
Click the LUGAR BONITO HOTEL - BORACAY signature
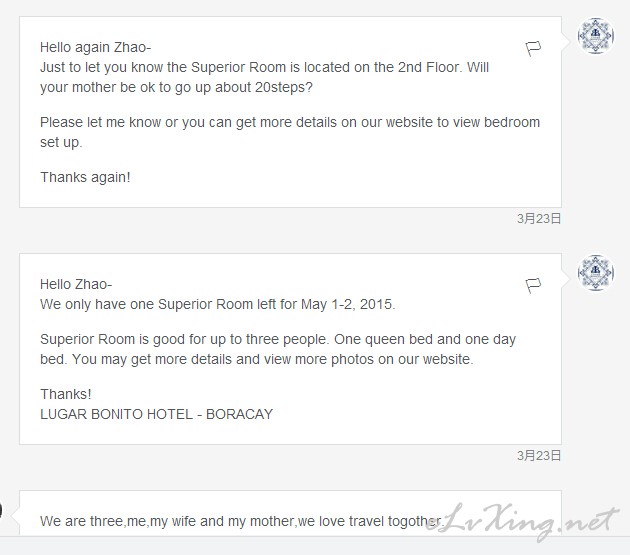click(x=156, y=414)
